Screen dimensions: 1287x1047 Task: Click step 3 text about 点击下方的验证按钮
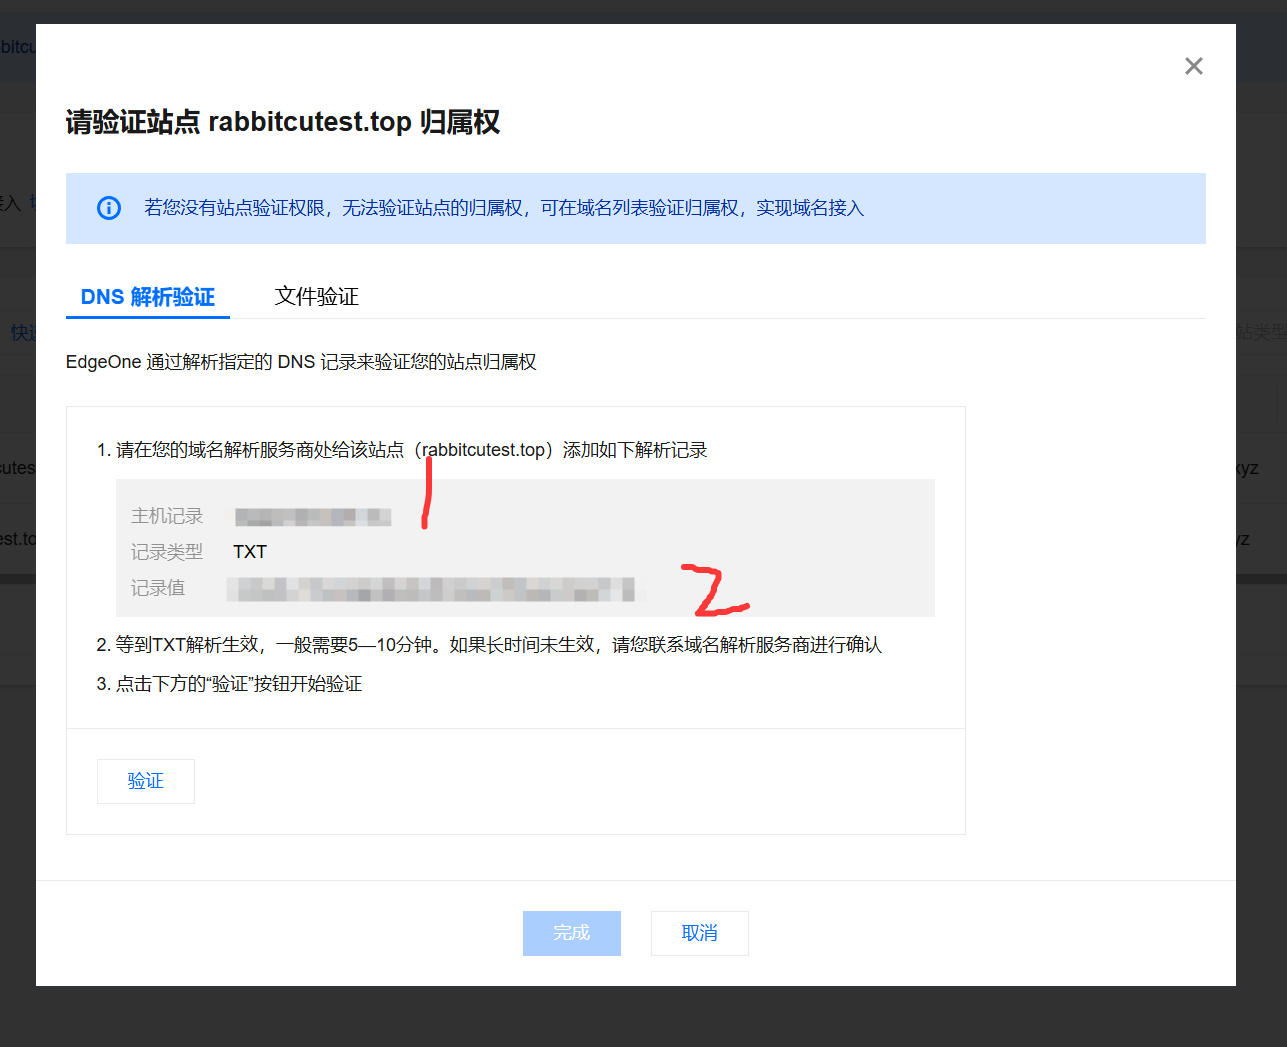[x=230, y=684]
